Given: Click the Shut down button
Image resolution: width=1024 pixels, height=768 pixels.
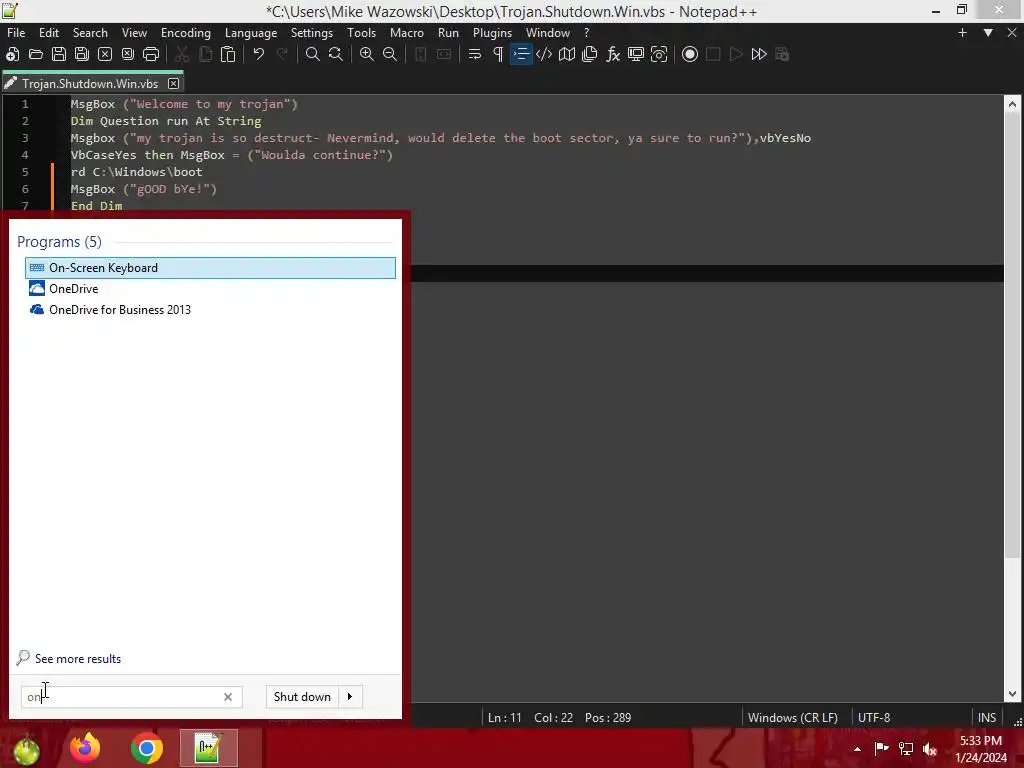Looking at the screenshot, I should 302,697.
